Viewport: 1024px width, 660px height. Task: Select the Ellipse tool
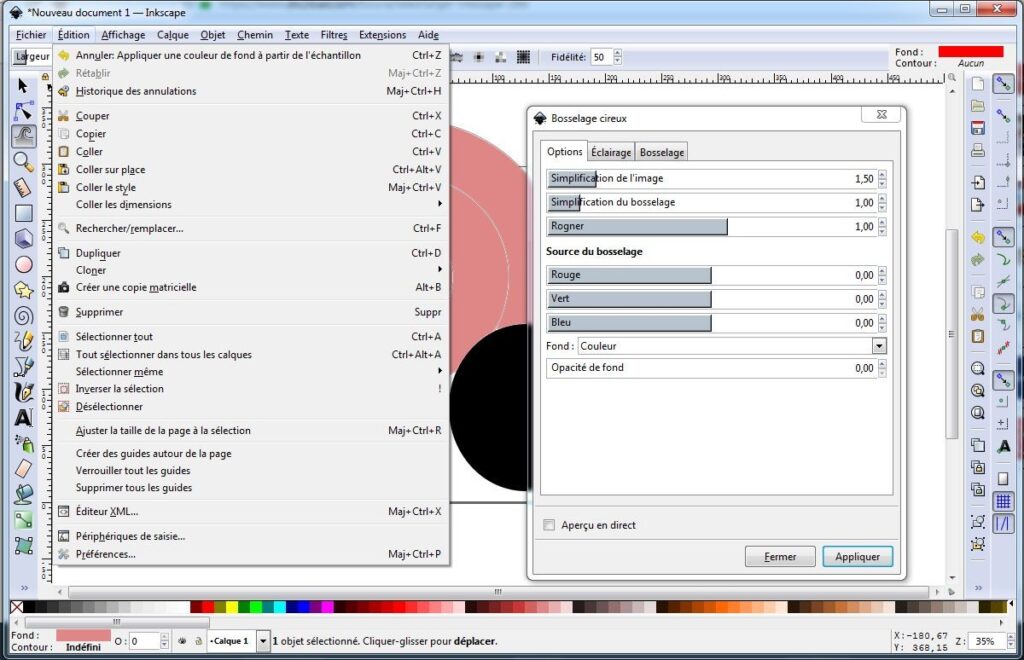tap(22, 264)
